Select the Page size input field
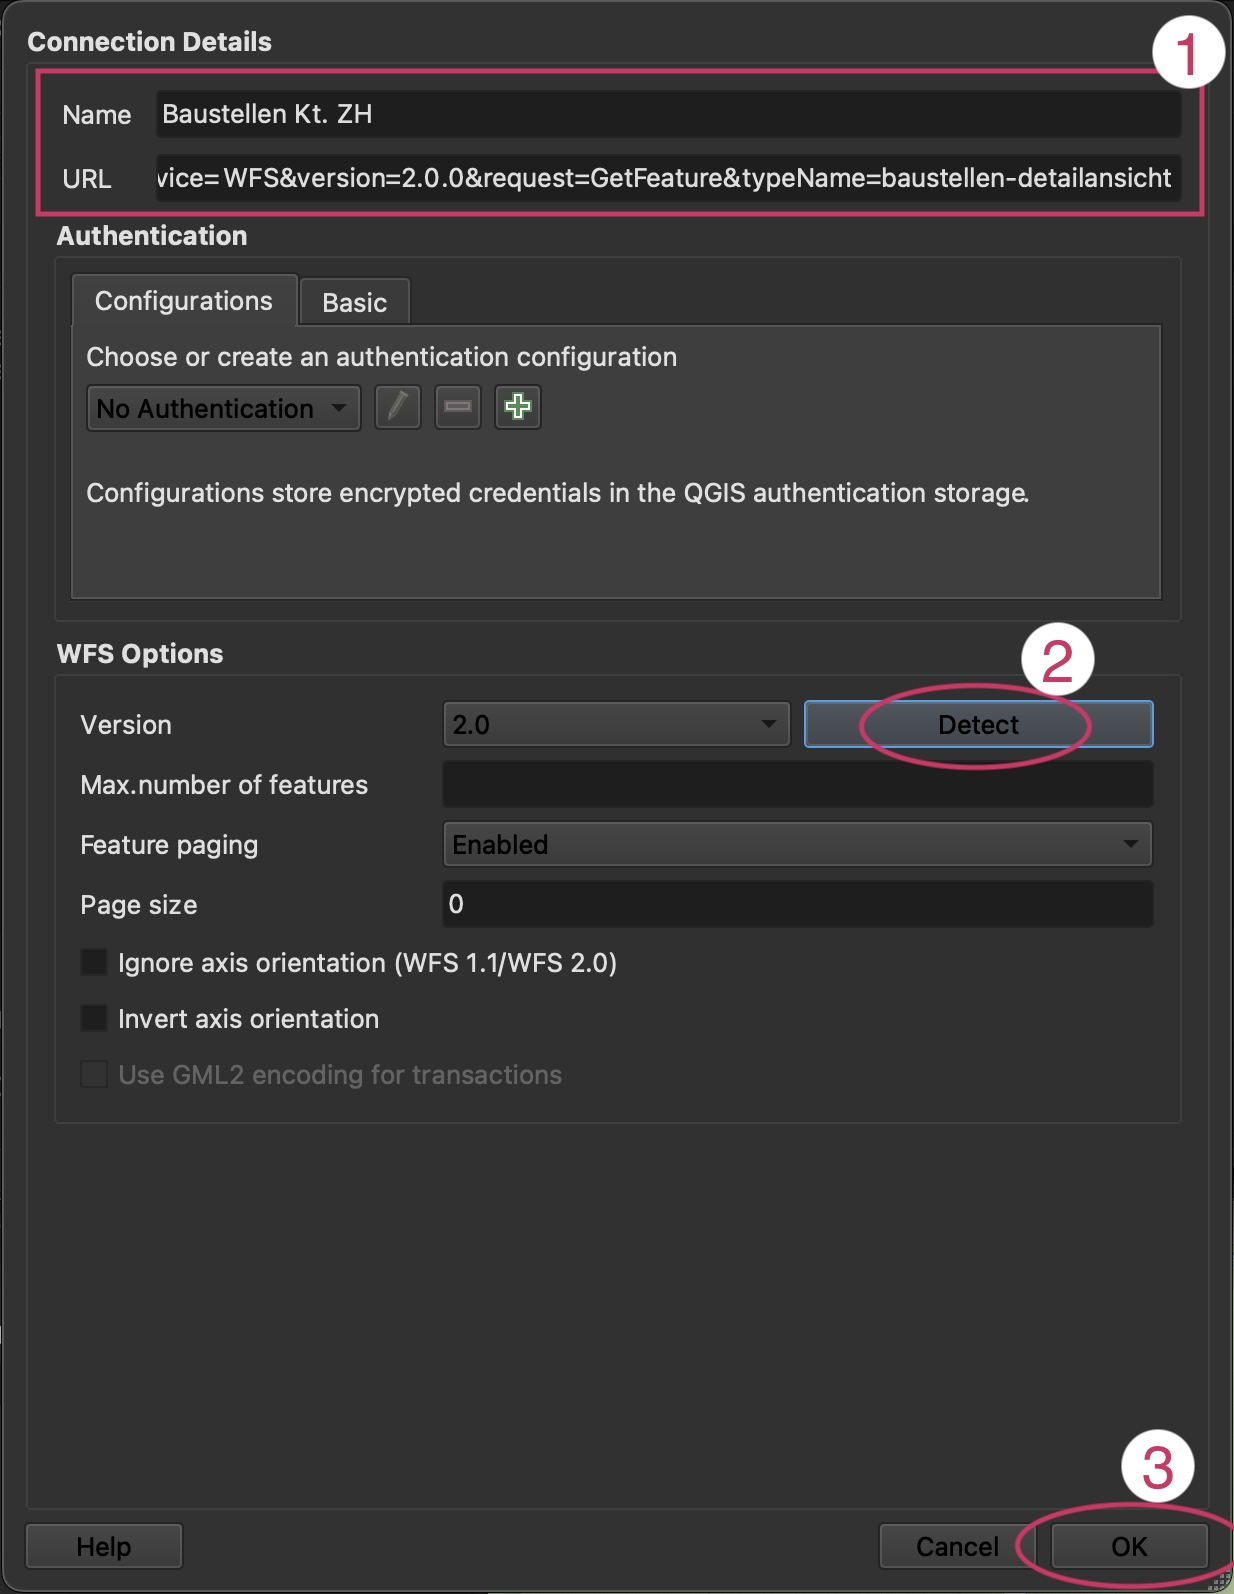This screenshot has height=1594, width=1234. coord(797,905)
